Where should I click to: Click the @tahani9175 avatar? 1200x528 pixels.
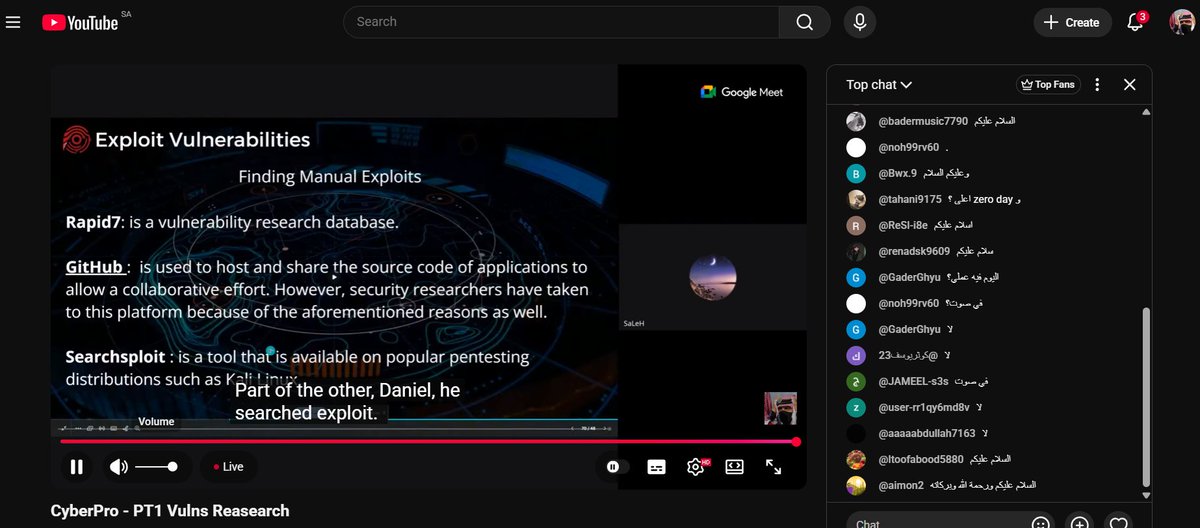[856, 199]
